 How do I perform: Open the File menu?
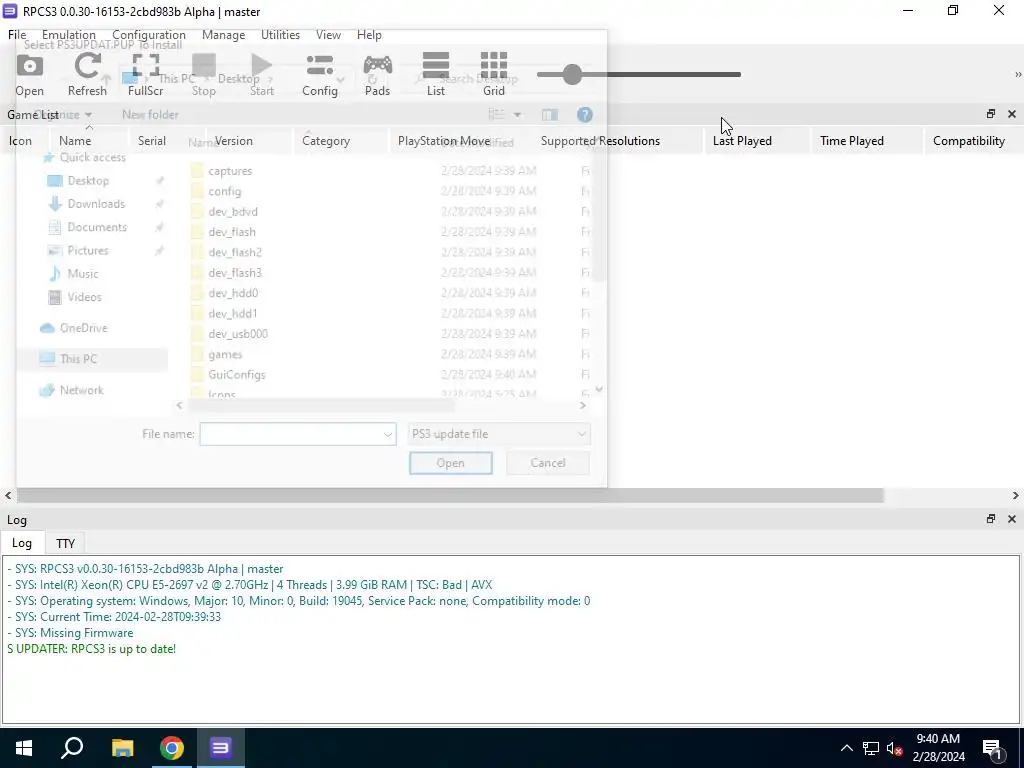(17, 35)
